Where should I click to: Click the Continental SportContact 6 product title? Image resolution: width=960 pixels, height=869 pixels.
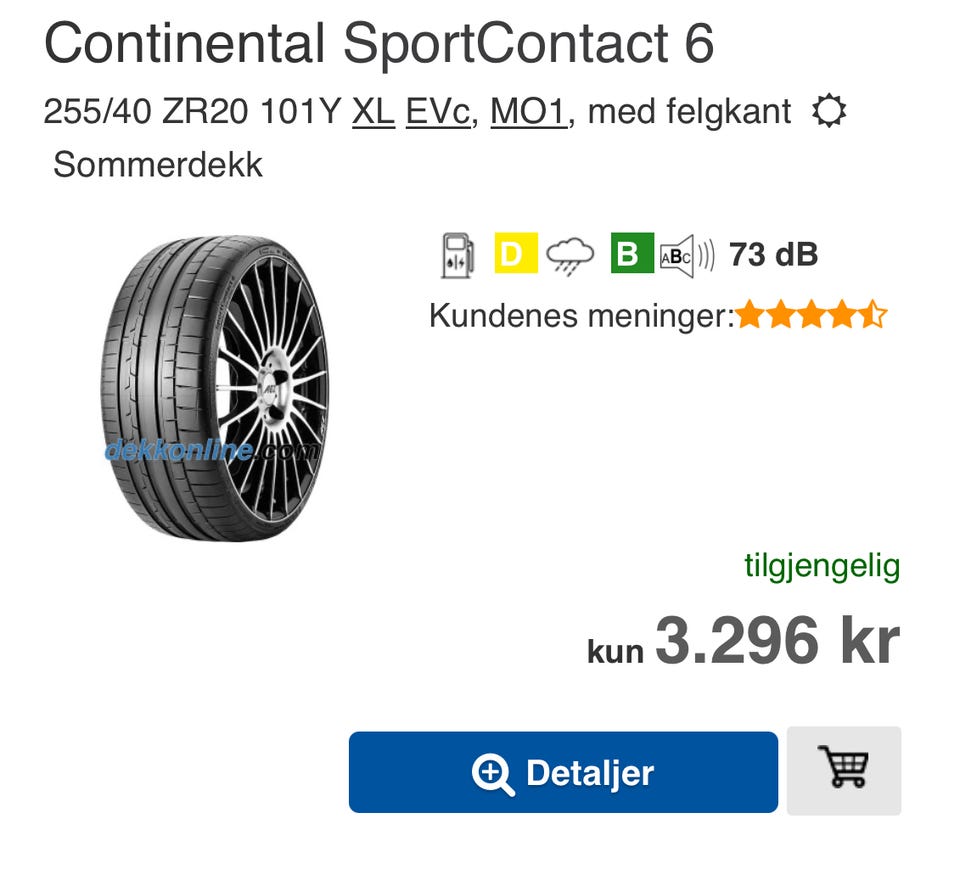(379, 43)
